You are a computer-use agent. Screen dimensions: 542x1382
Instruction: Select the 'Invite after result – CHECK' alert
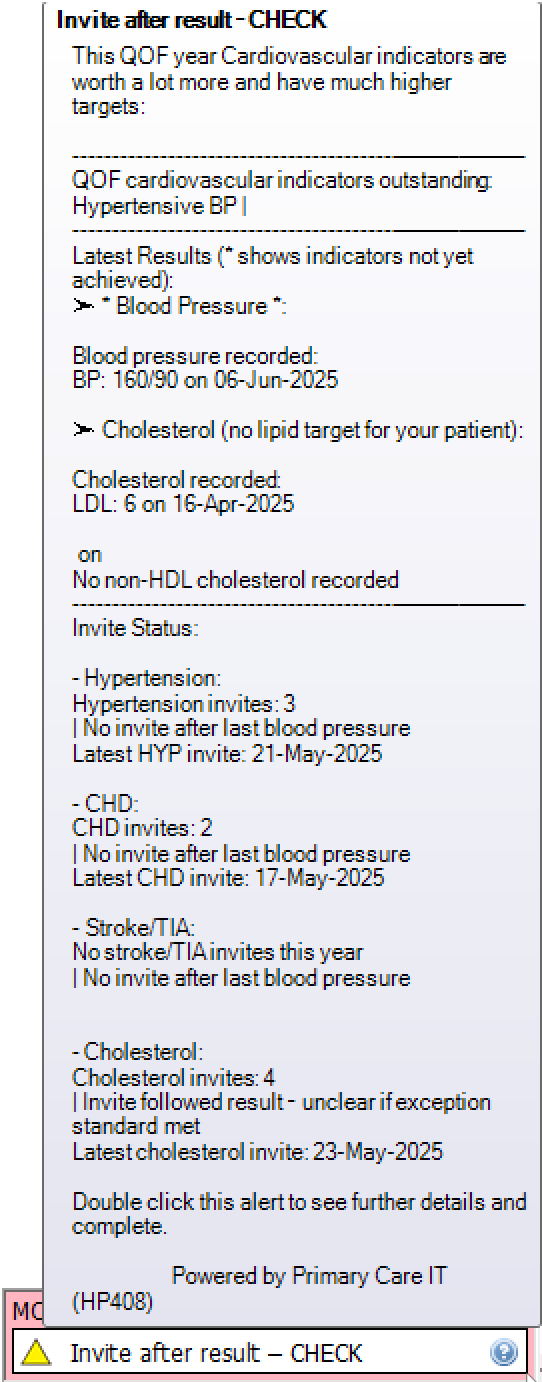pos(270,1353)
